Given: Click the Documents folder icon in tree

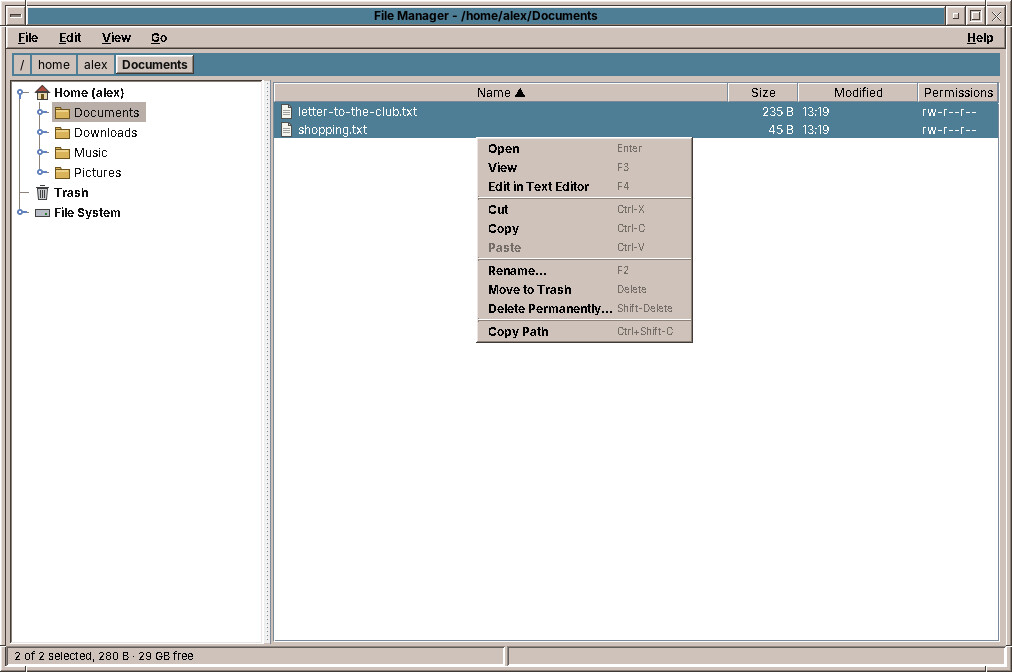Looking at the screenshot, I should pos(62,113).
